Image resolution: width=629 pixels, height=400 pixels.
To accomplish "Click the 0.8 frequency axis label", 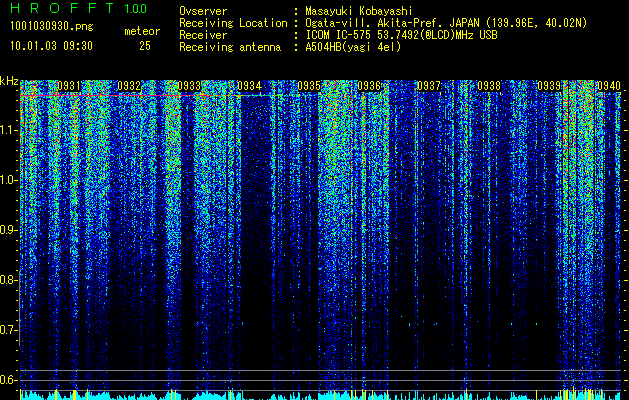I will pyautogui.click(x=9, y=280).
